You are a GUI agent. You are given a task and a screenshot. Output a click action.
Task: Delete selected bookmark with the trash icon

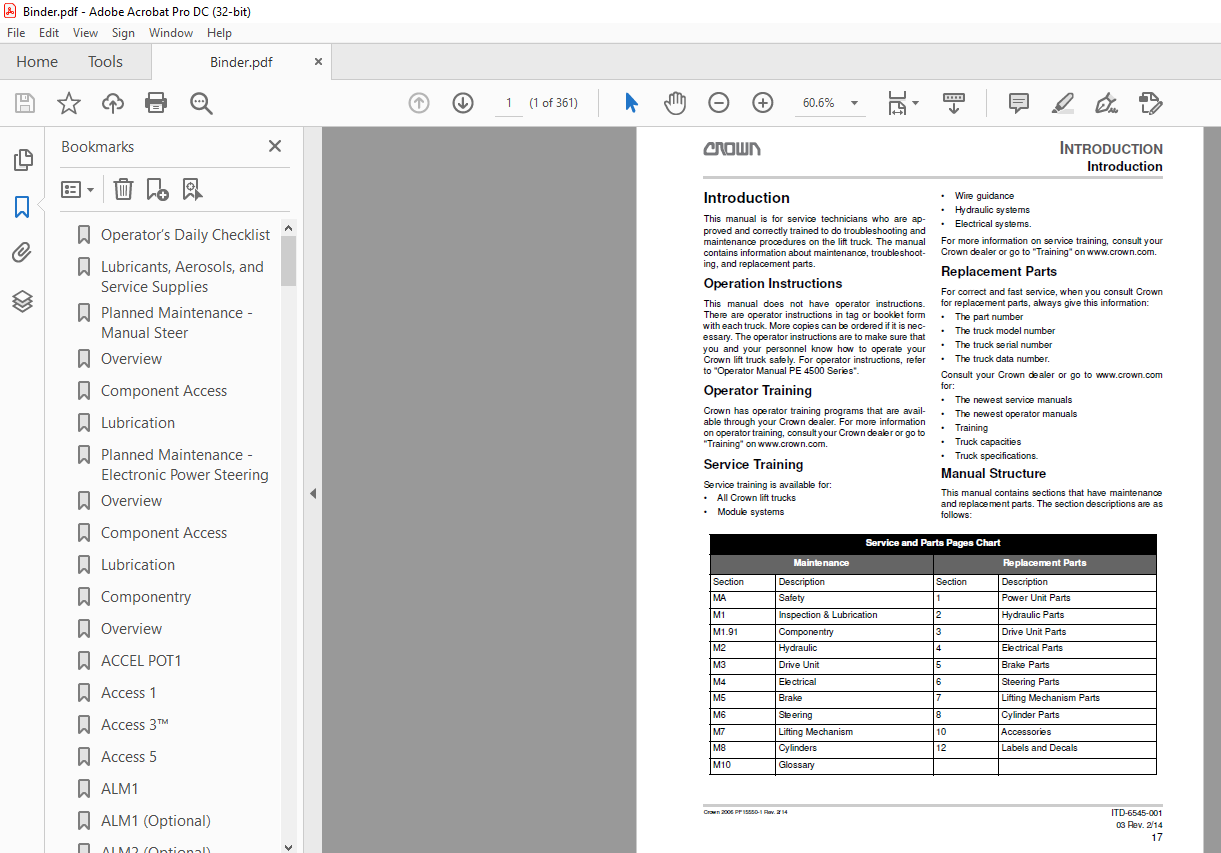[123, 189]
